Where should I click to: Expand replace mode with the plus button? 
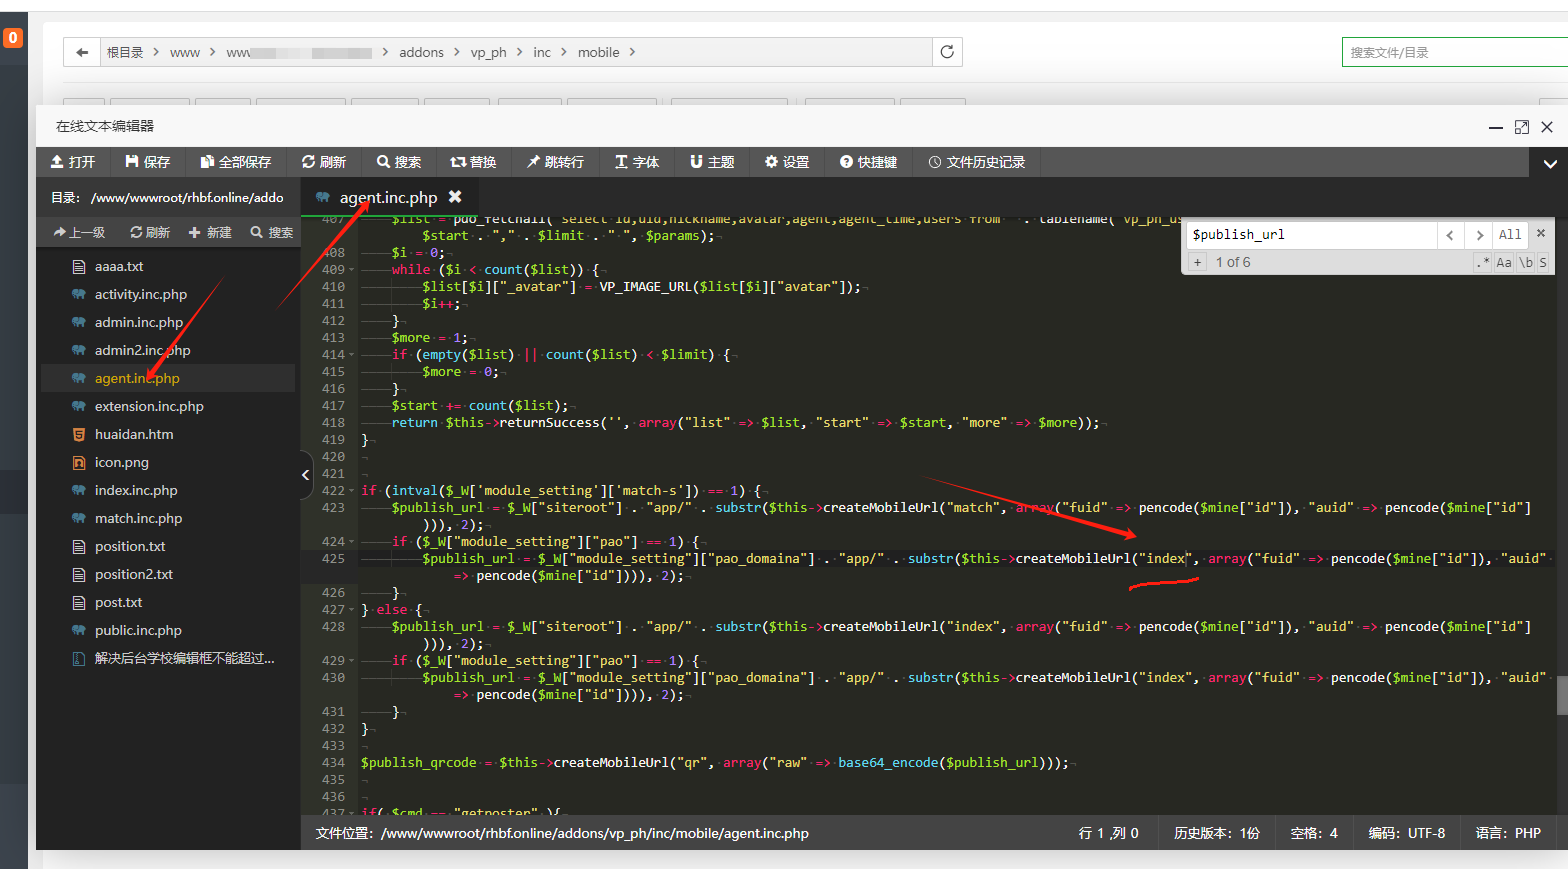(x=1197, y=262)
